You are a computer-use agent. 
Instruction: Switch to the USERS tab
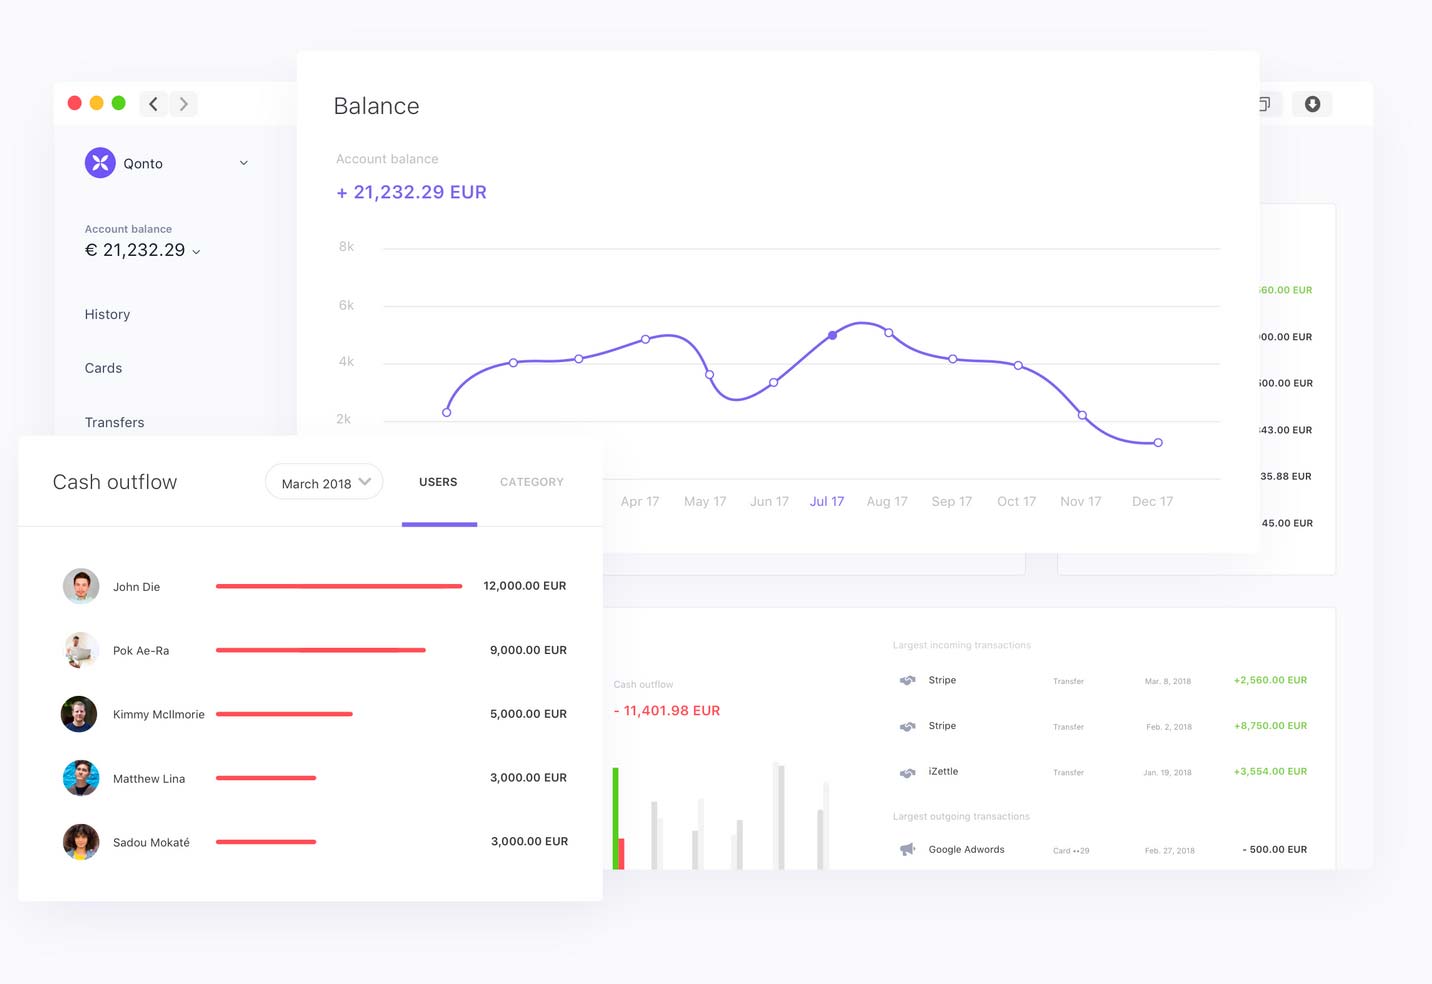(438, 482)
